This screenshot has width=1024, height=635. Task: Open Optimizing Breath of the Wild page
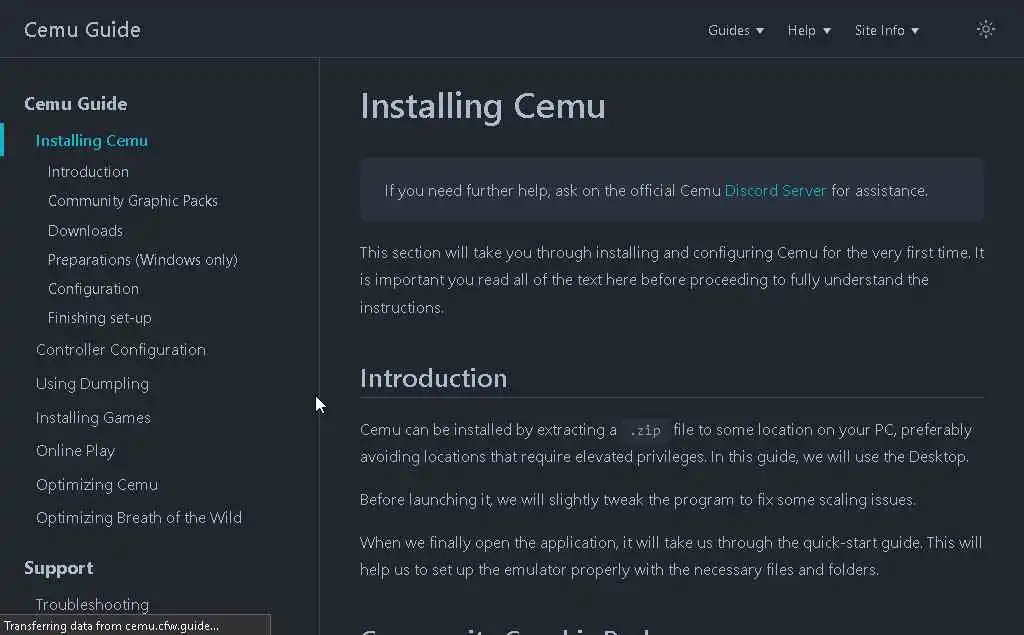point(138,518)
